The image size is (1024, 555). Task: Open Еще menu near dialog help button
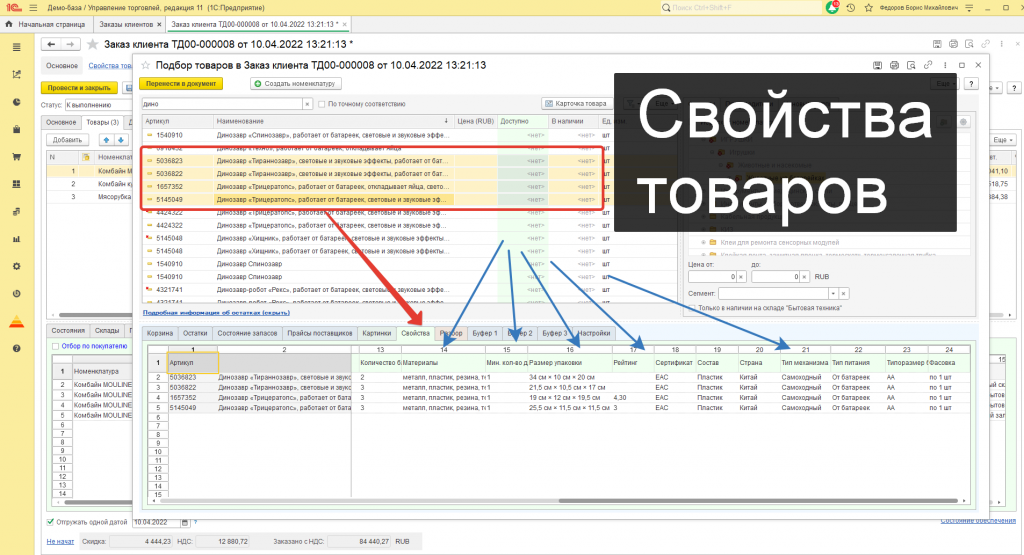tap(946, 84)
